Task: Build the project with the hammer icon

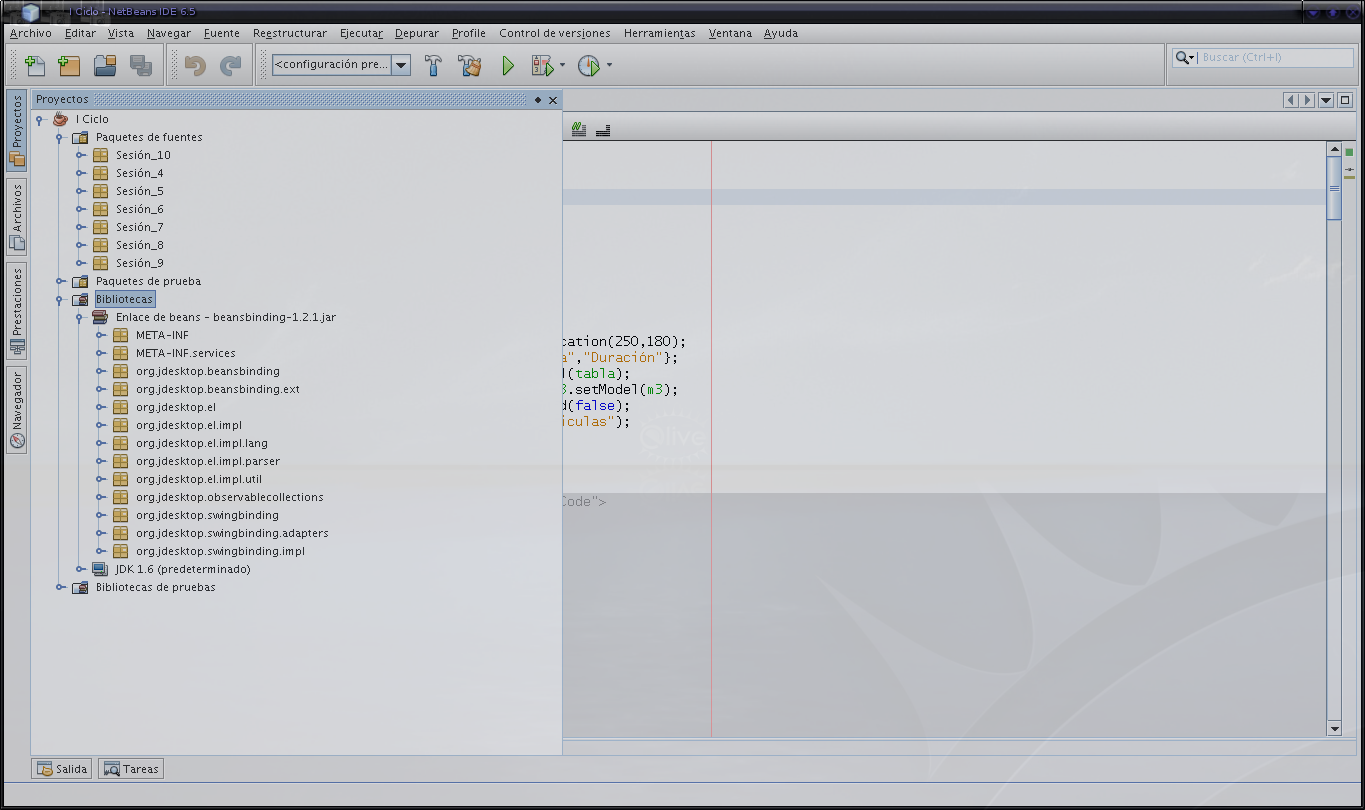Action: [x=433, y=66]
